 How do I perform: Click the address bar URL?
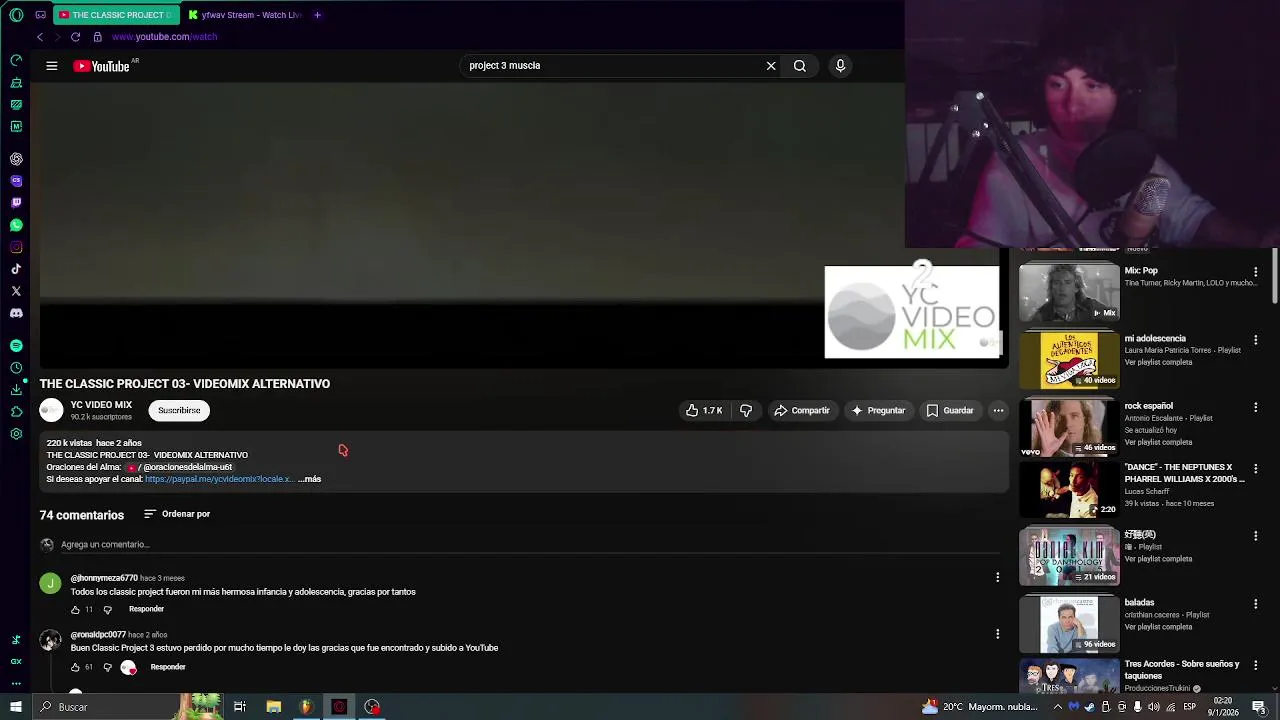(164, 37)
